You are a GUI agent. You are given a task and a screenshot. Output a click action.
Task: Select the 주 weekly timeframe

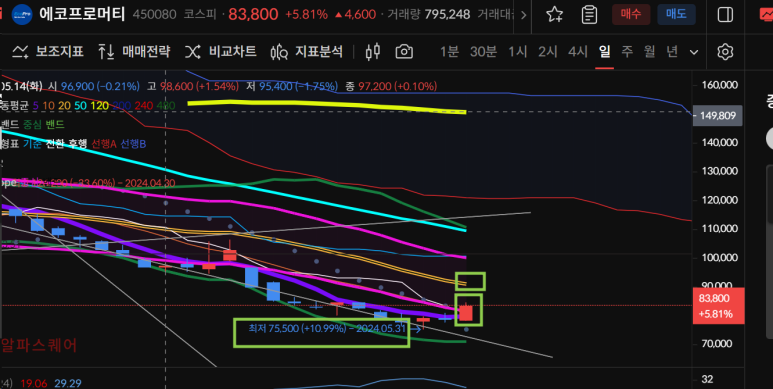click(x=627, y=51)
